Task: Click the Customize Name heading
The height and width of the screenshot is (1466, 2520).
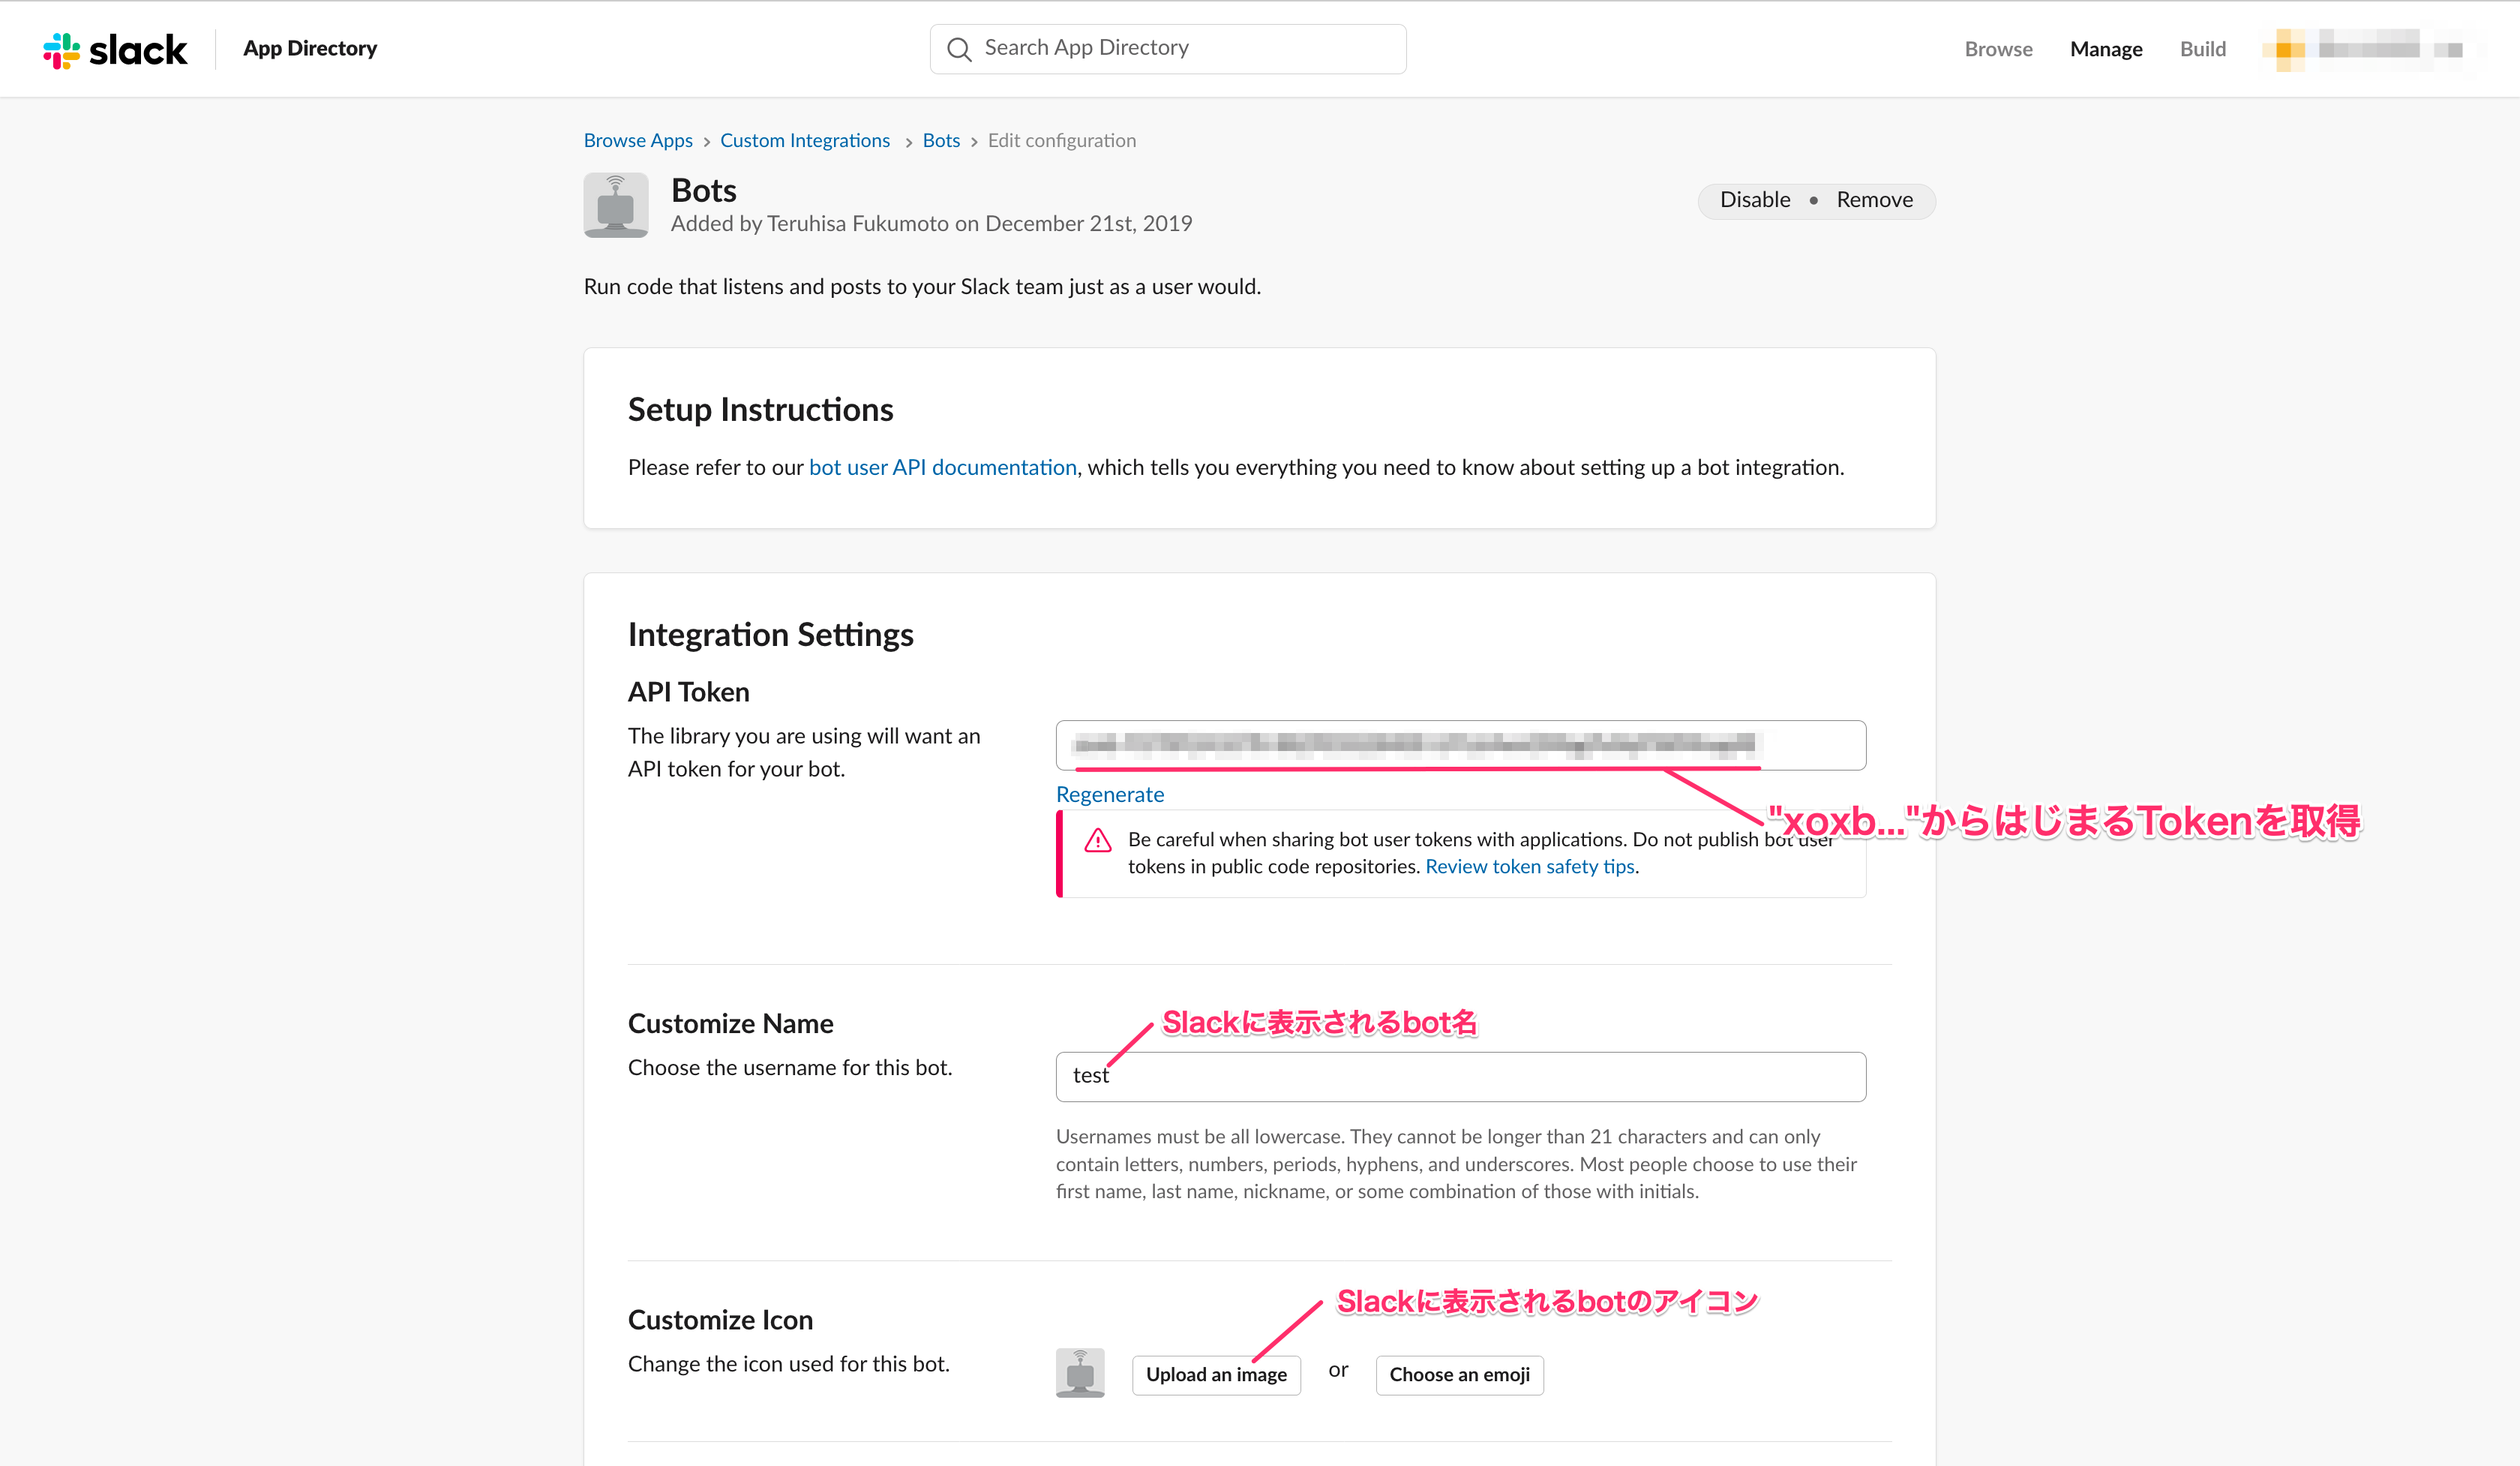Action: [730, 1024]
